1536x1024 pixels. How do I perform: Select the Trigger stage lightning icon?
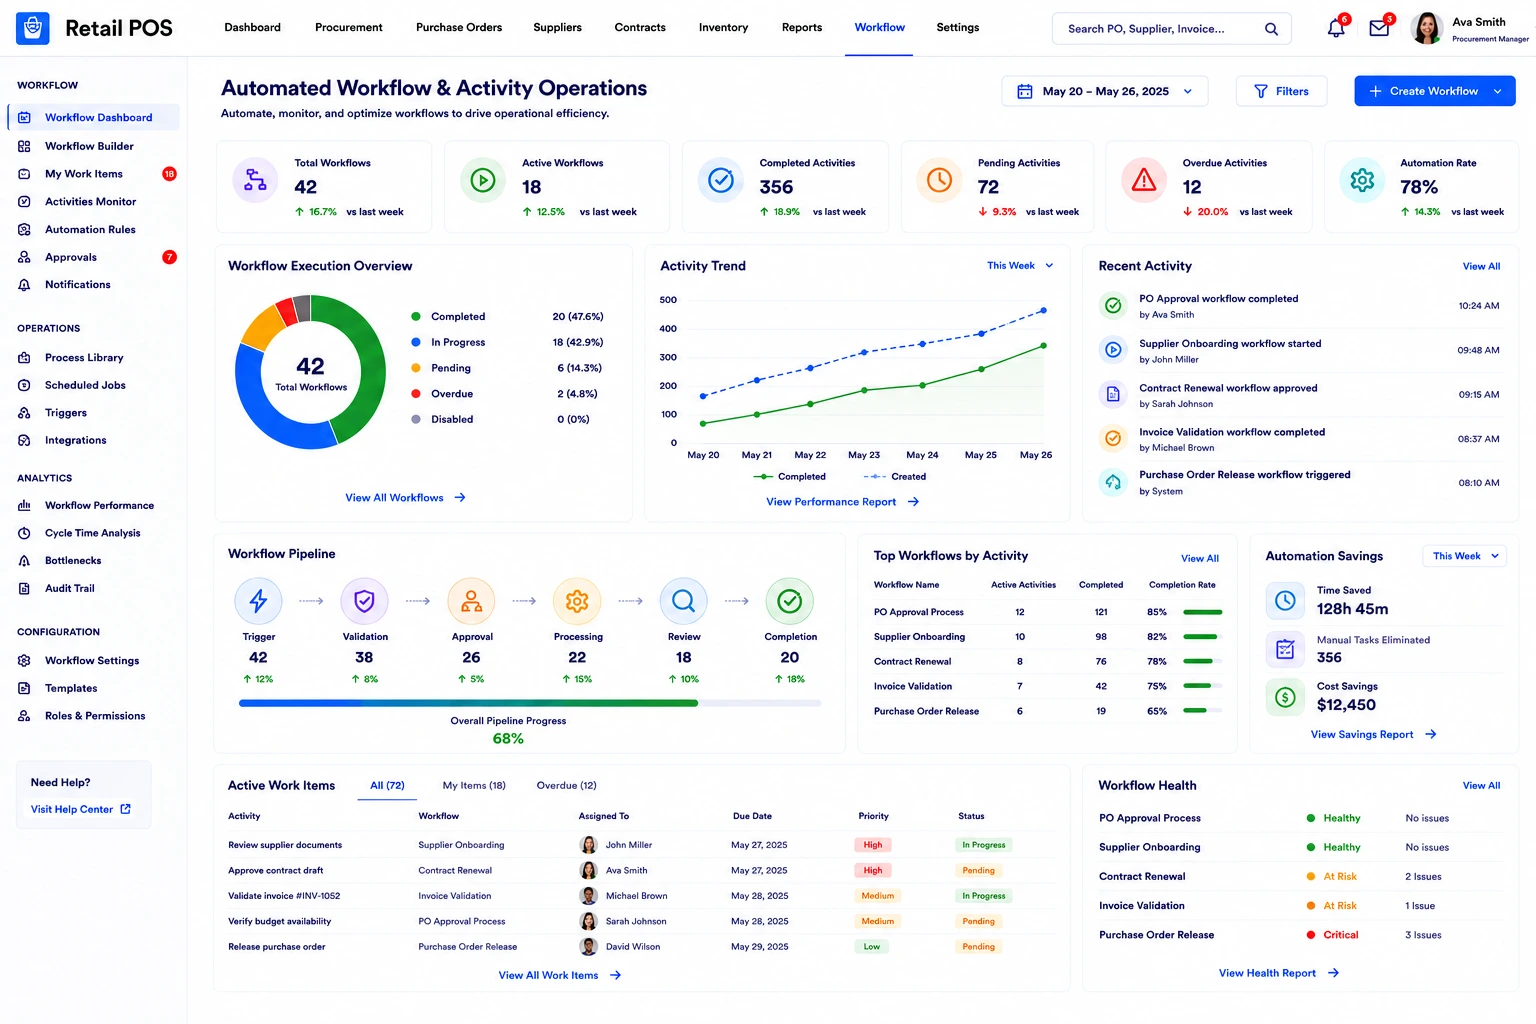pos(258,601)
